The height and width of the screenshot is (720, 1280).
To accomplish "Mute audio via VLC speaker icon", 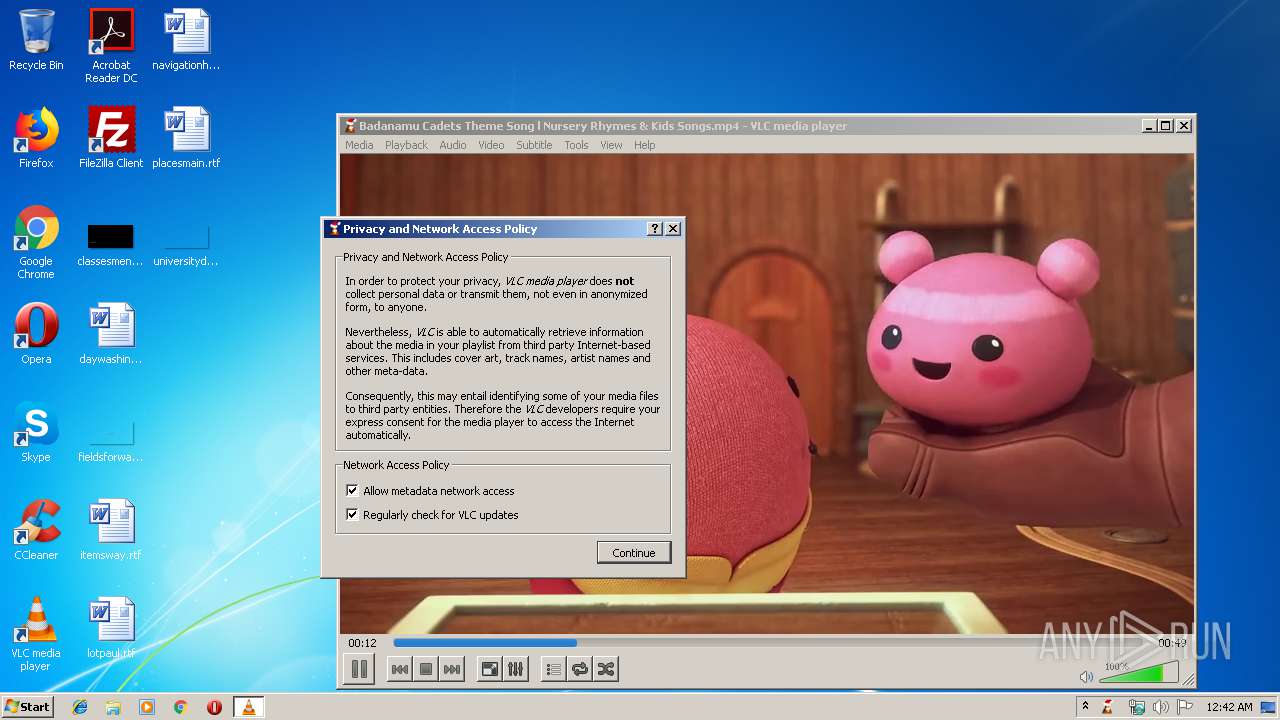I will tap(1087, 677).
